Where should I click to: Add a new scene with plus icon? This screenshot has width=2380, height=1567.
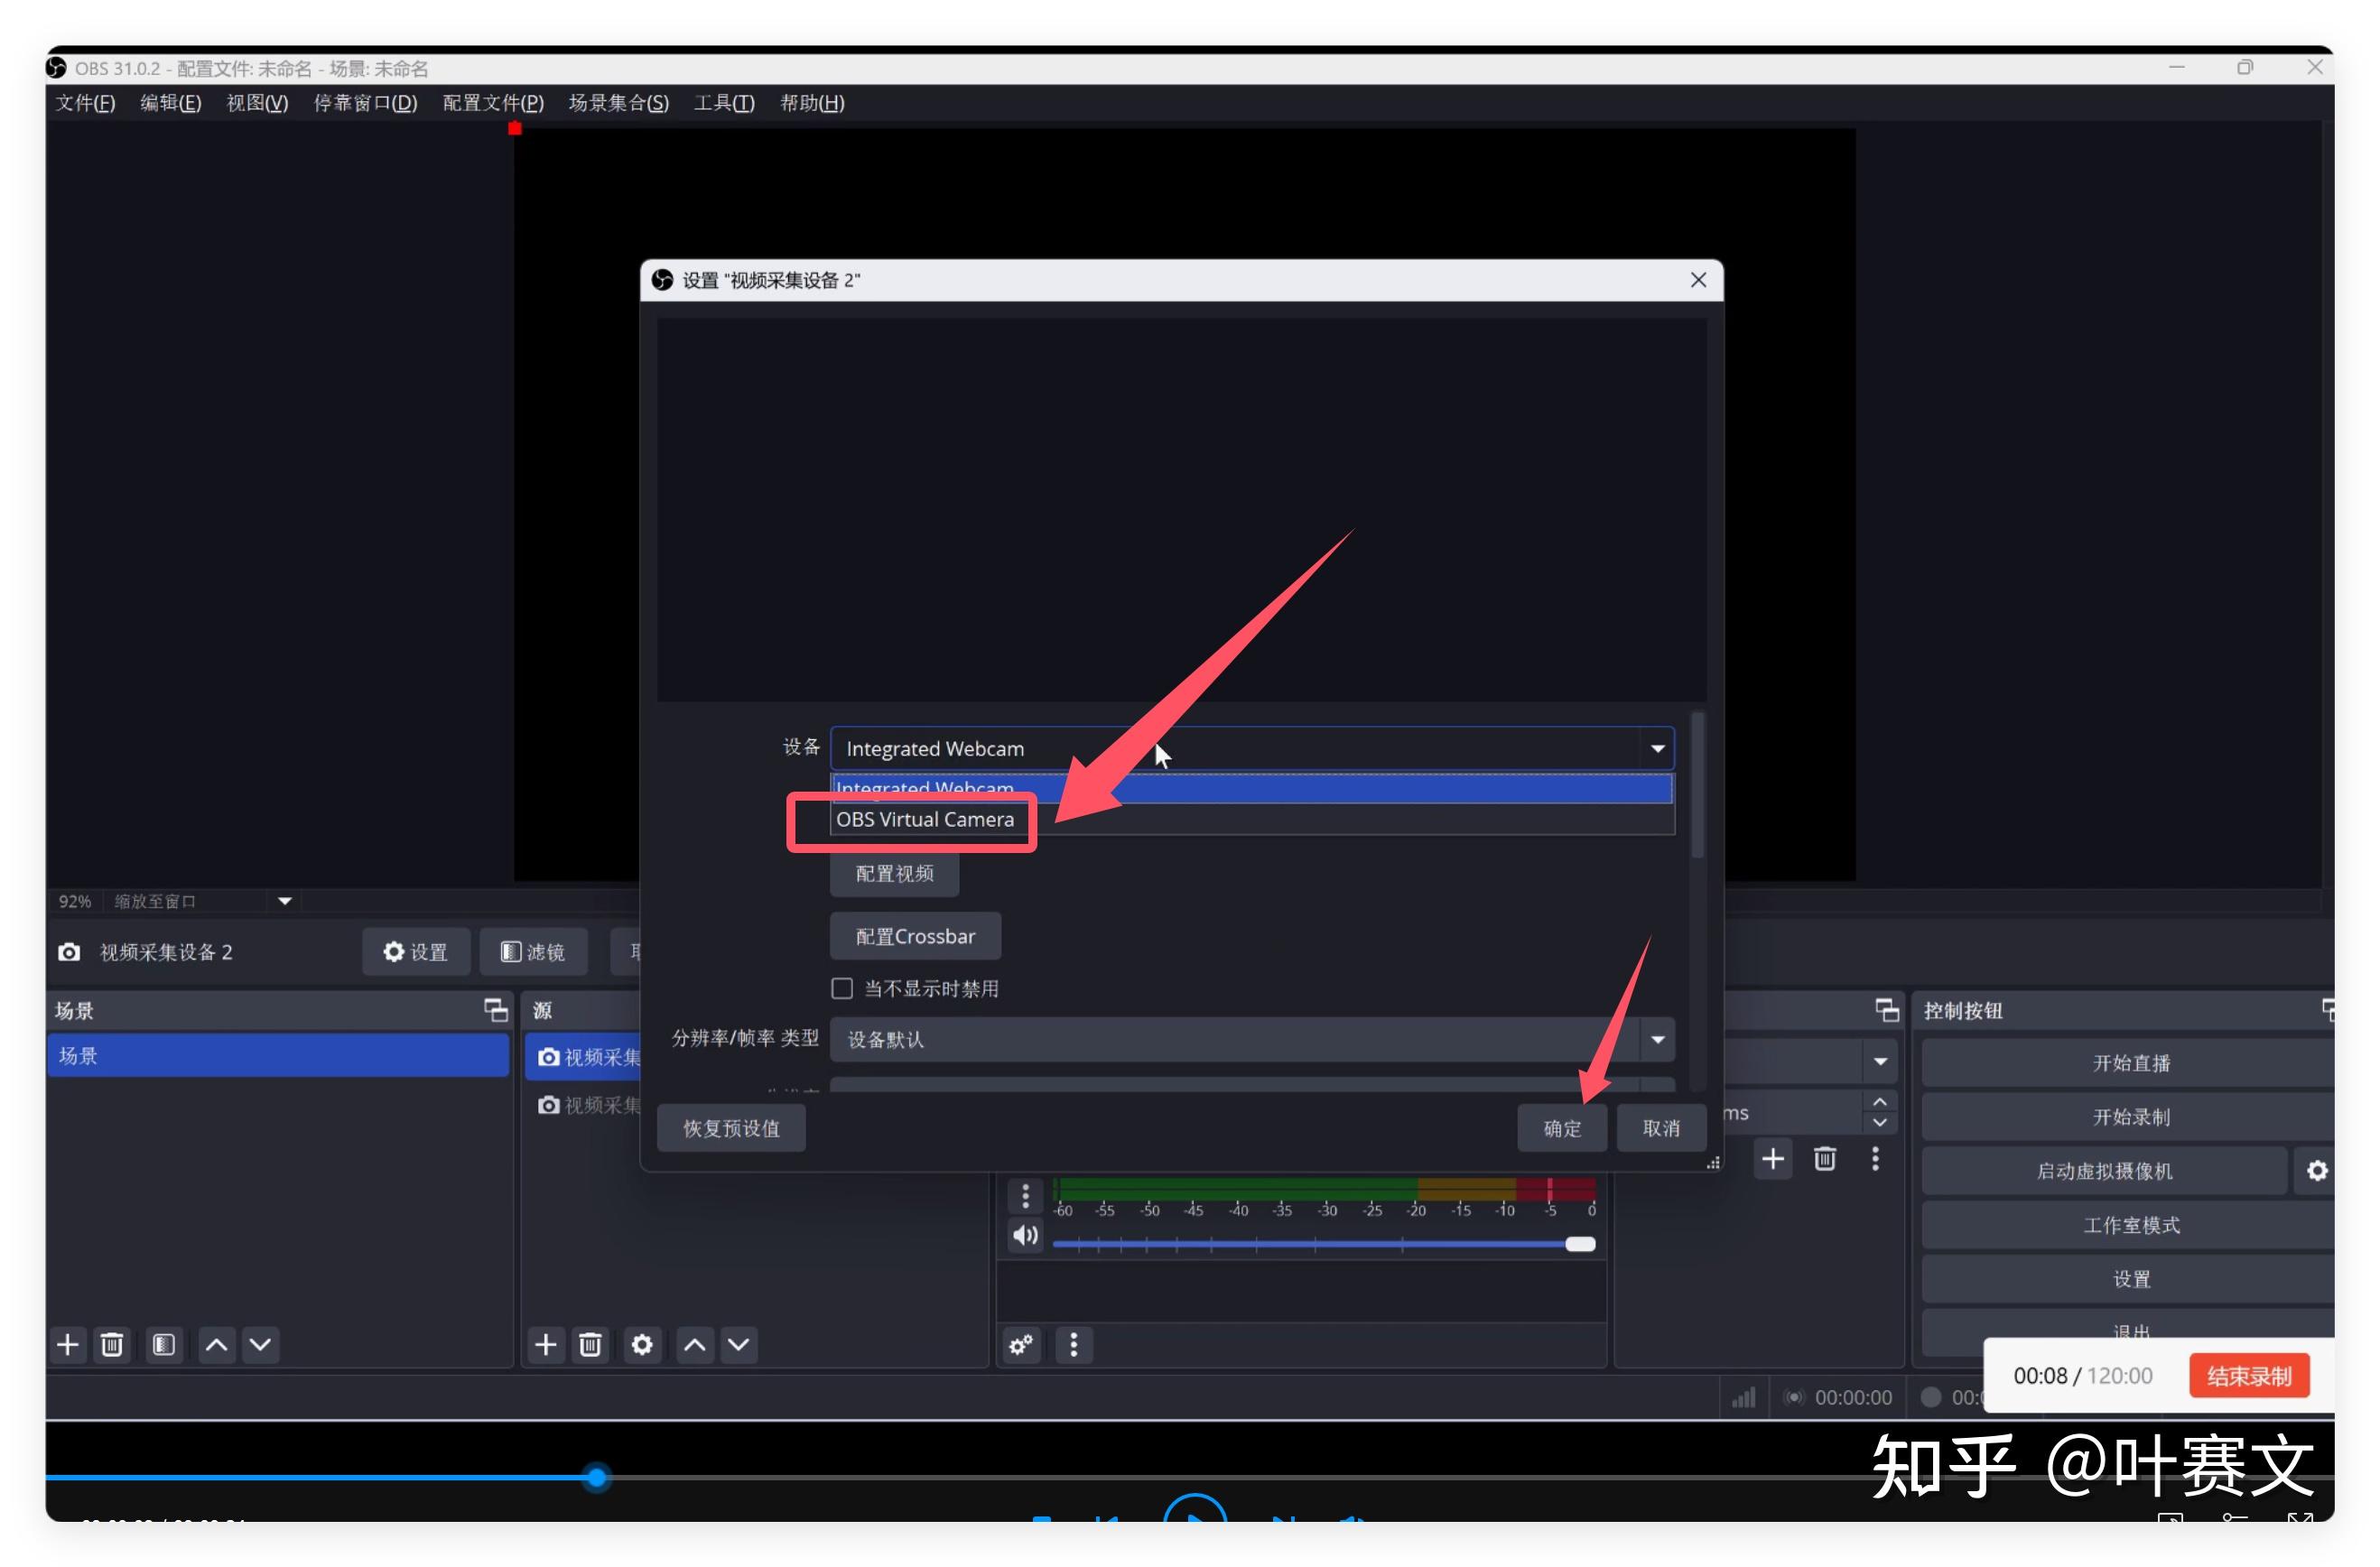click(68, 1345)
